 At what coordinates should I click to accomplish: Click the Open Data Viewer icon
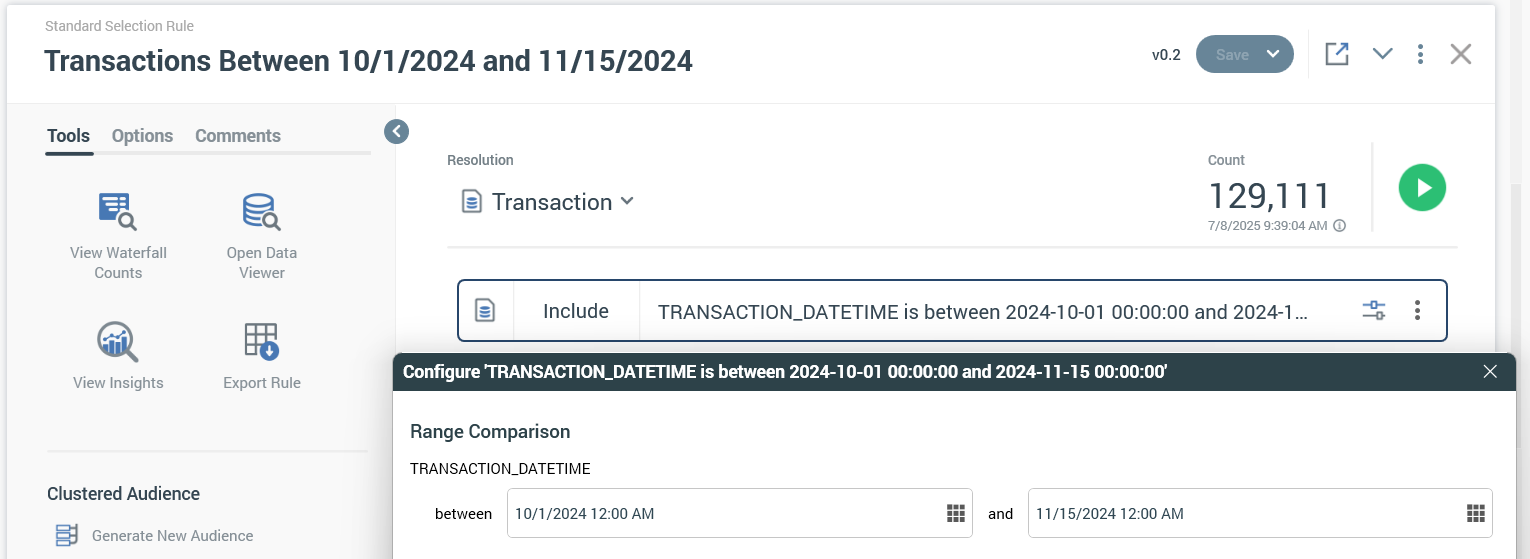coord(262,210)
